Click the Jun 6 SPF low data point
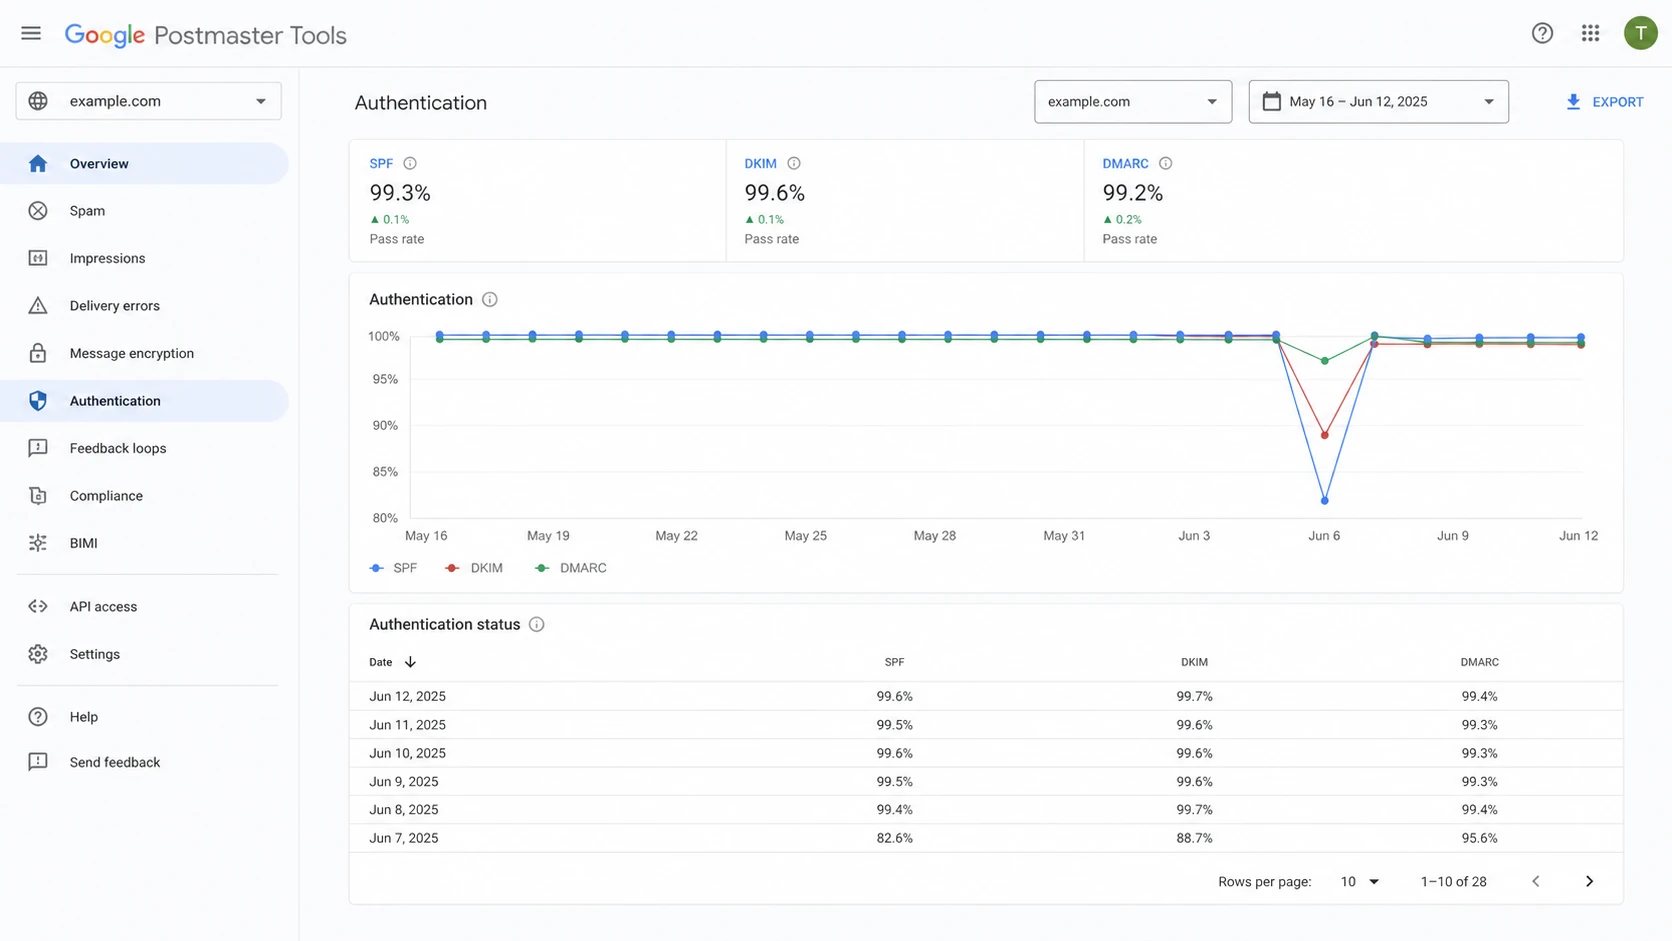Viewport: 1672px width, 941px height. [x=1324, y=500]
